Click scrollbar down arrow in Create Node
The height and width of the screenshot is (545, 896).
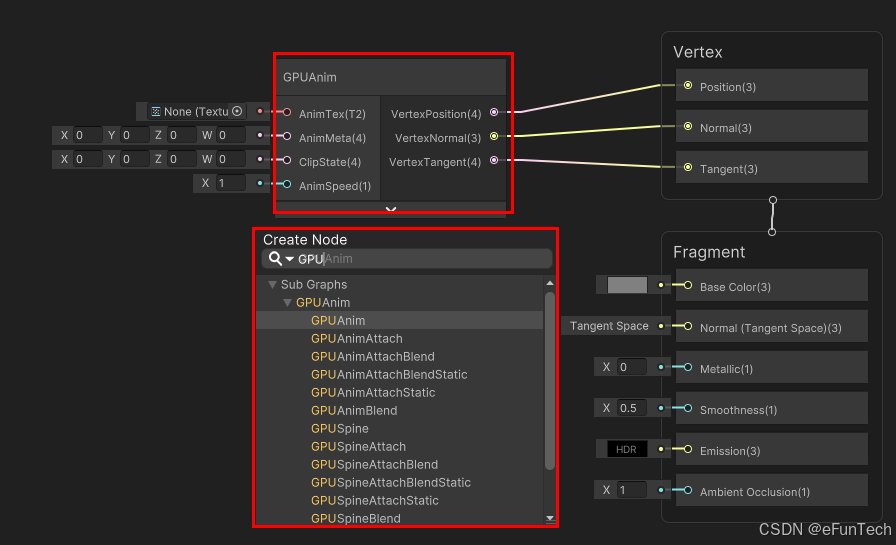coord(550,519)
